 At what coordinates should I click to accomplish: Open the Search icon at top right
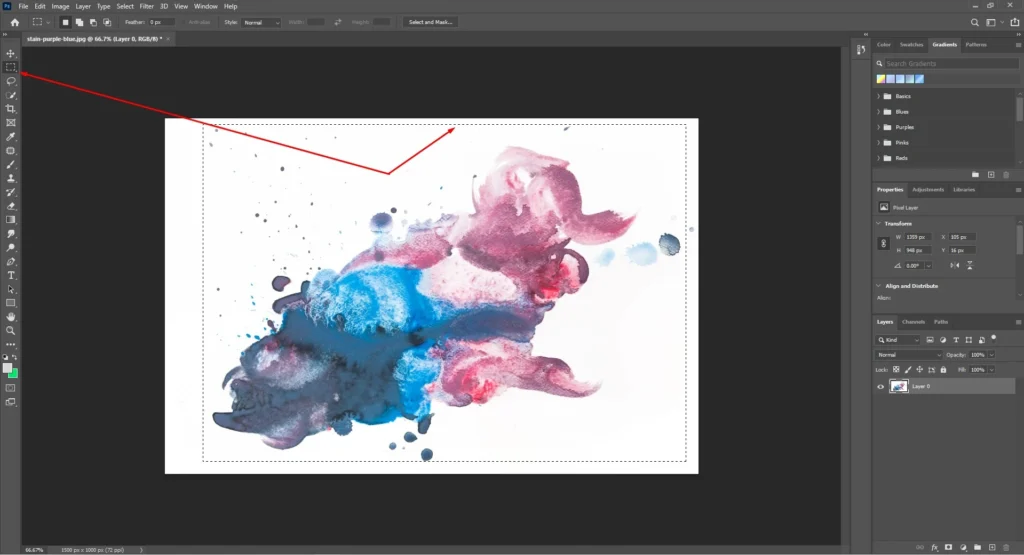click(974, 22)
